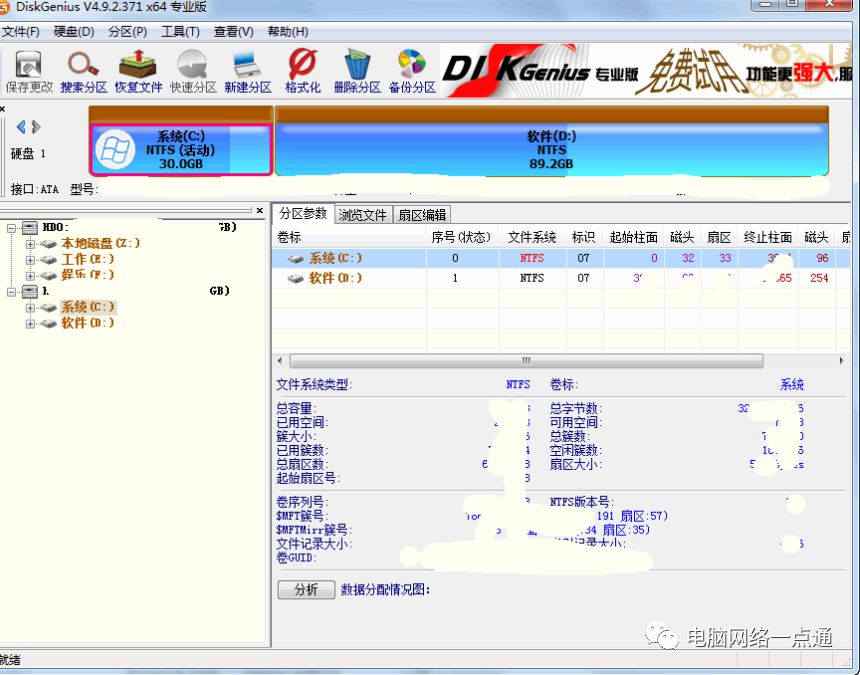This screenshot has height=675, width=860.
Task: Click drive icon of 软件(D:) table row
Action: pos(296,279)
